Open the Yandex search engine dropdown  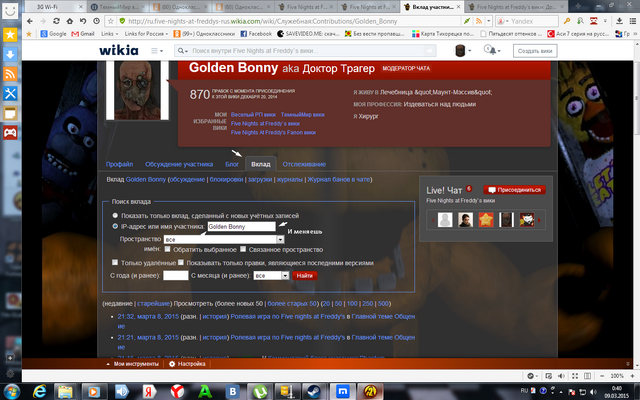[x=502, y=21]
